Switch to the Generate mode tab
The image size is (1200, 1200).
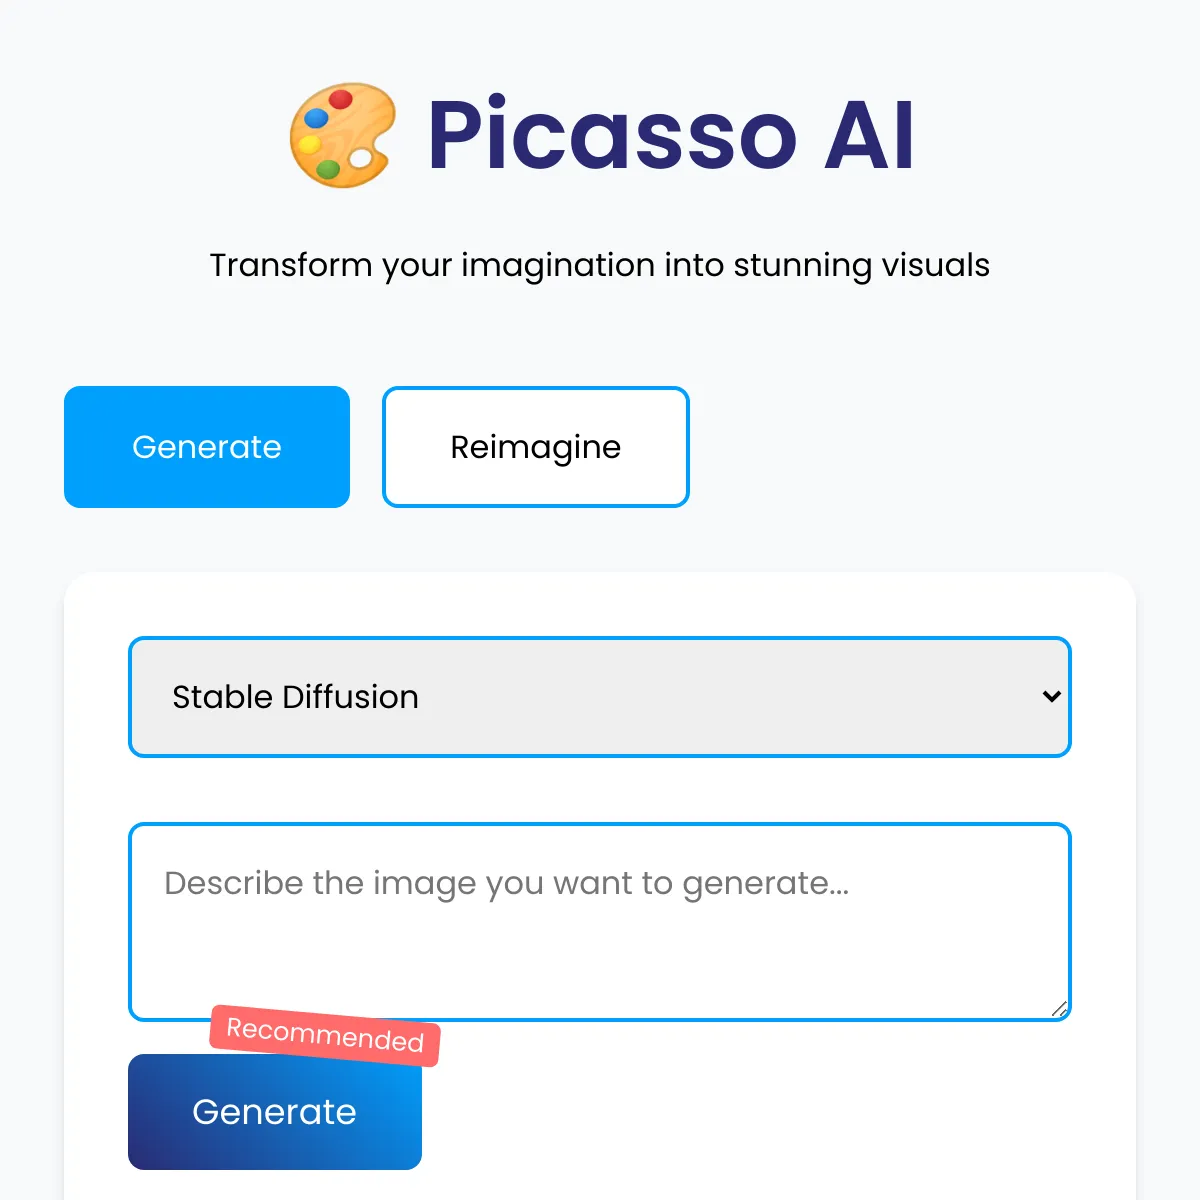(207, 447)
